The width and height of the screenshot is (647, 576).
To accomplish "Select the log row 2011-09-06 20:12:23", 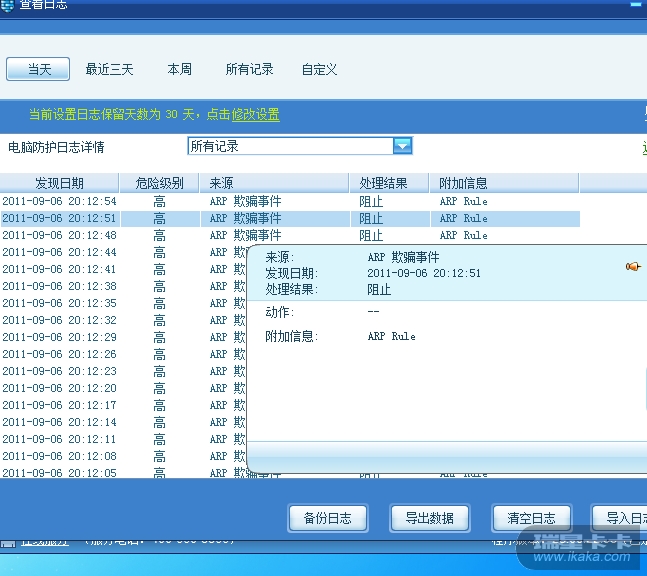I will click(x=123, y=371).
